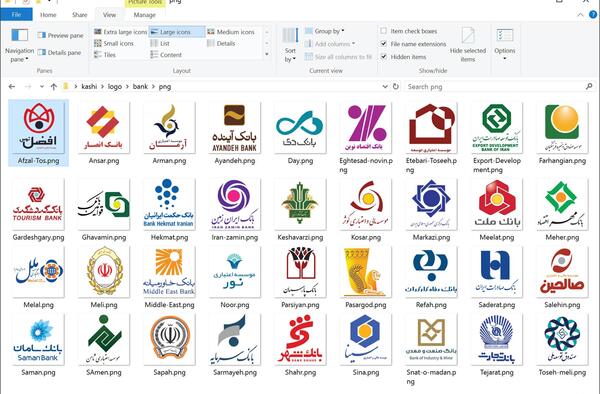The image size is (600, 394).
Task: Select Export-Development.png file icon
Action: pos(496,127)
